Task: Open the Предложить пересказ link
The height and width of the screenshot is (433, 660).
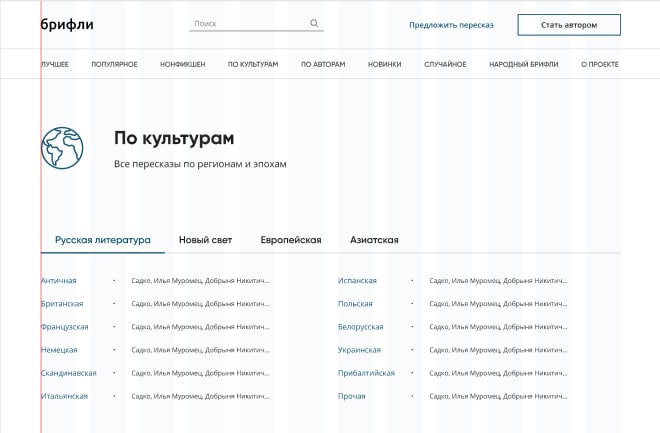Action: coord(451,24)
